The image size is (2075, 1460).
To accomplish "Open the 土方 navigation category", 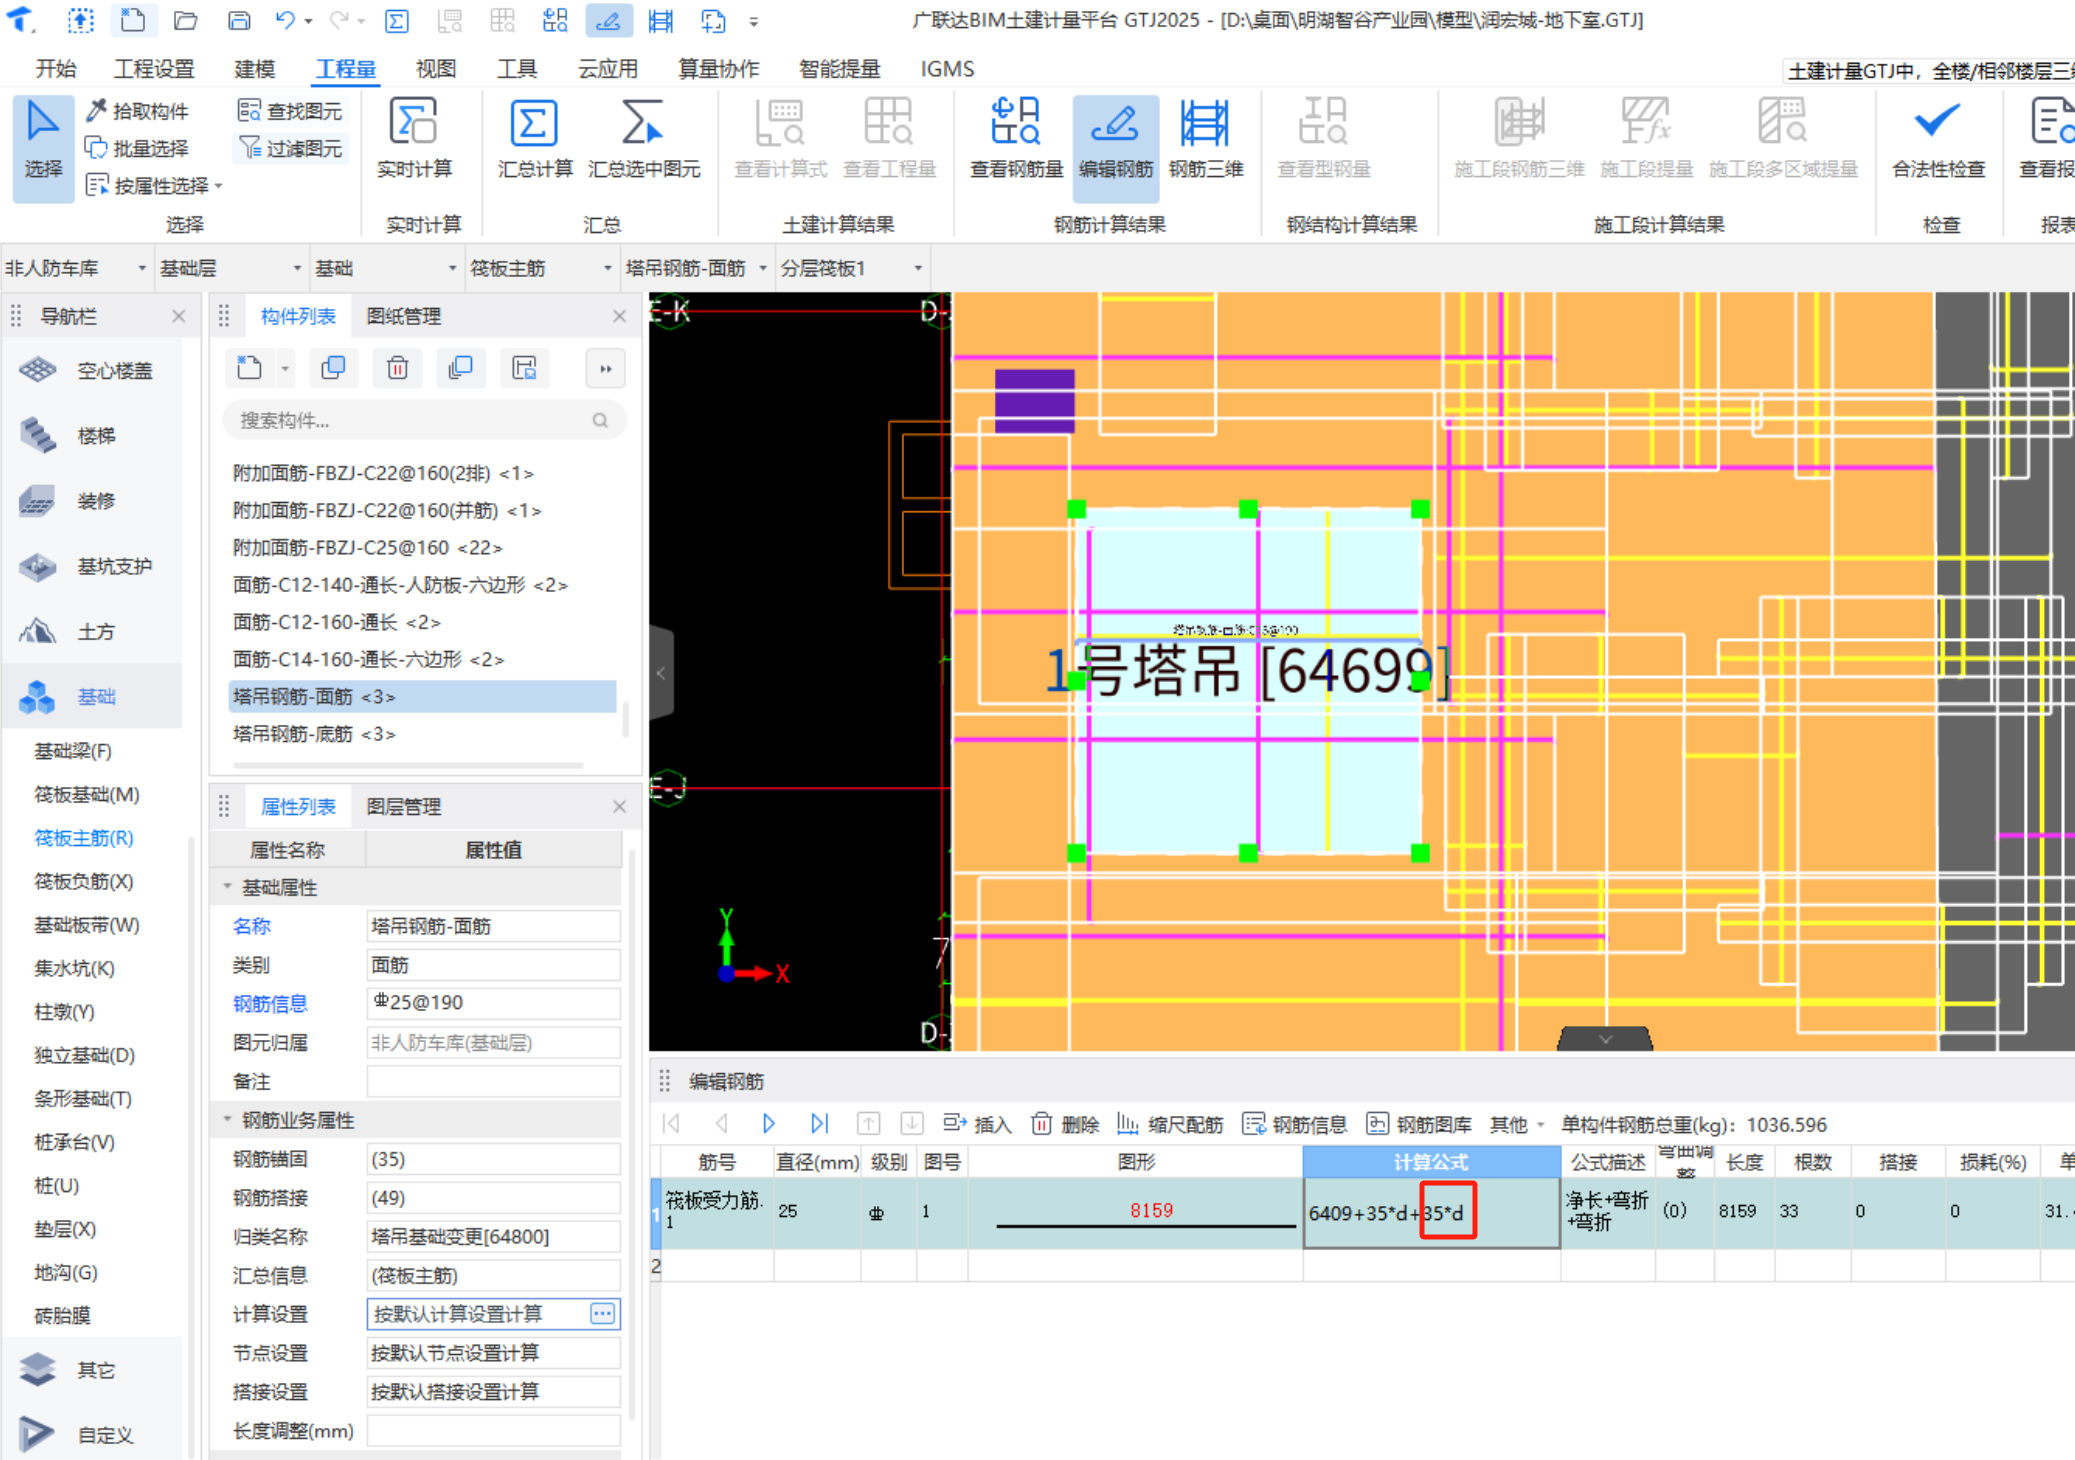I will (x=92, y=631).
